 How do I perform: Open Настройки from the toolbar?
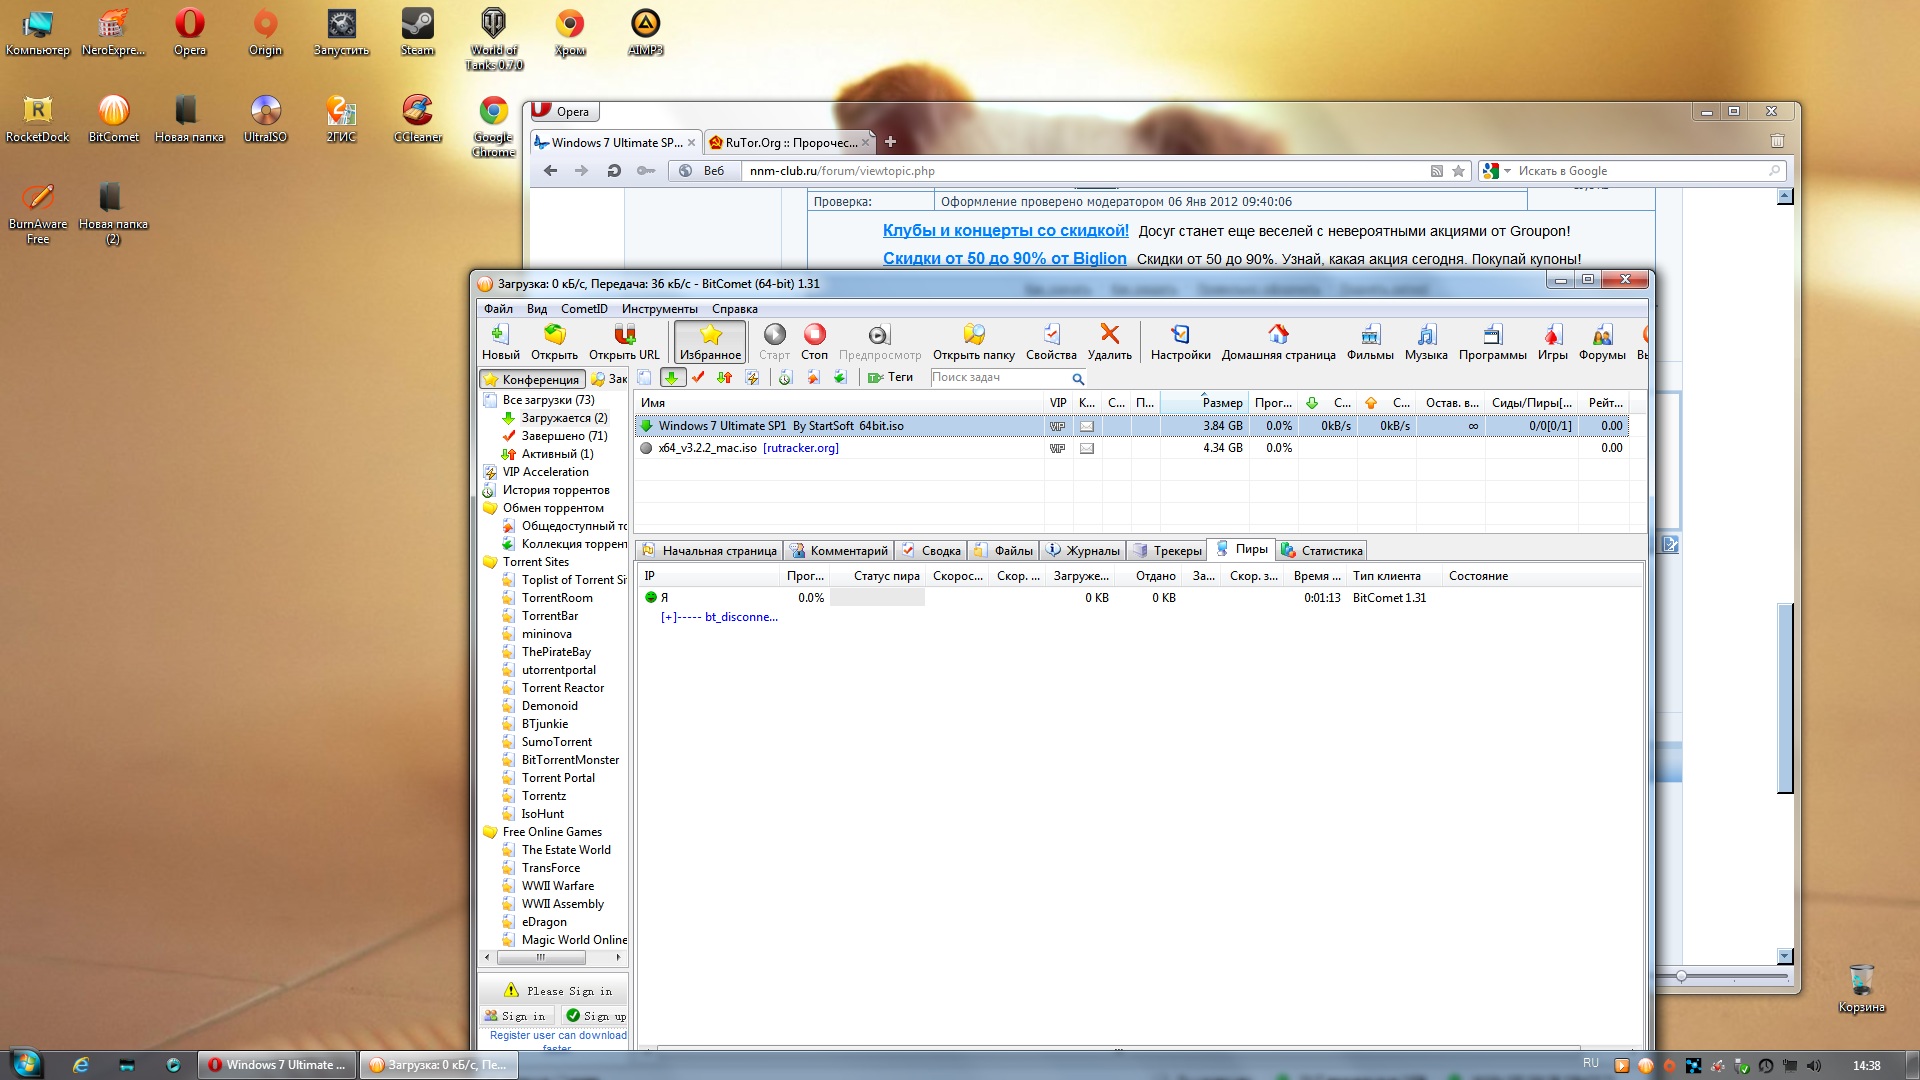click(x=1180, y=335)
